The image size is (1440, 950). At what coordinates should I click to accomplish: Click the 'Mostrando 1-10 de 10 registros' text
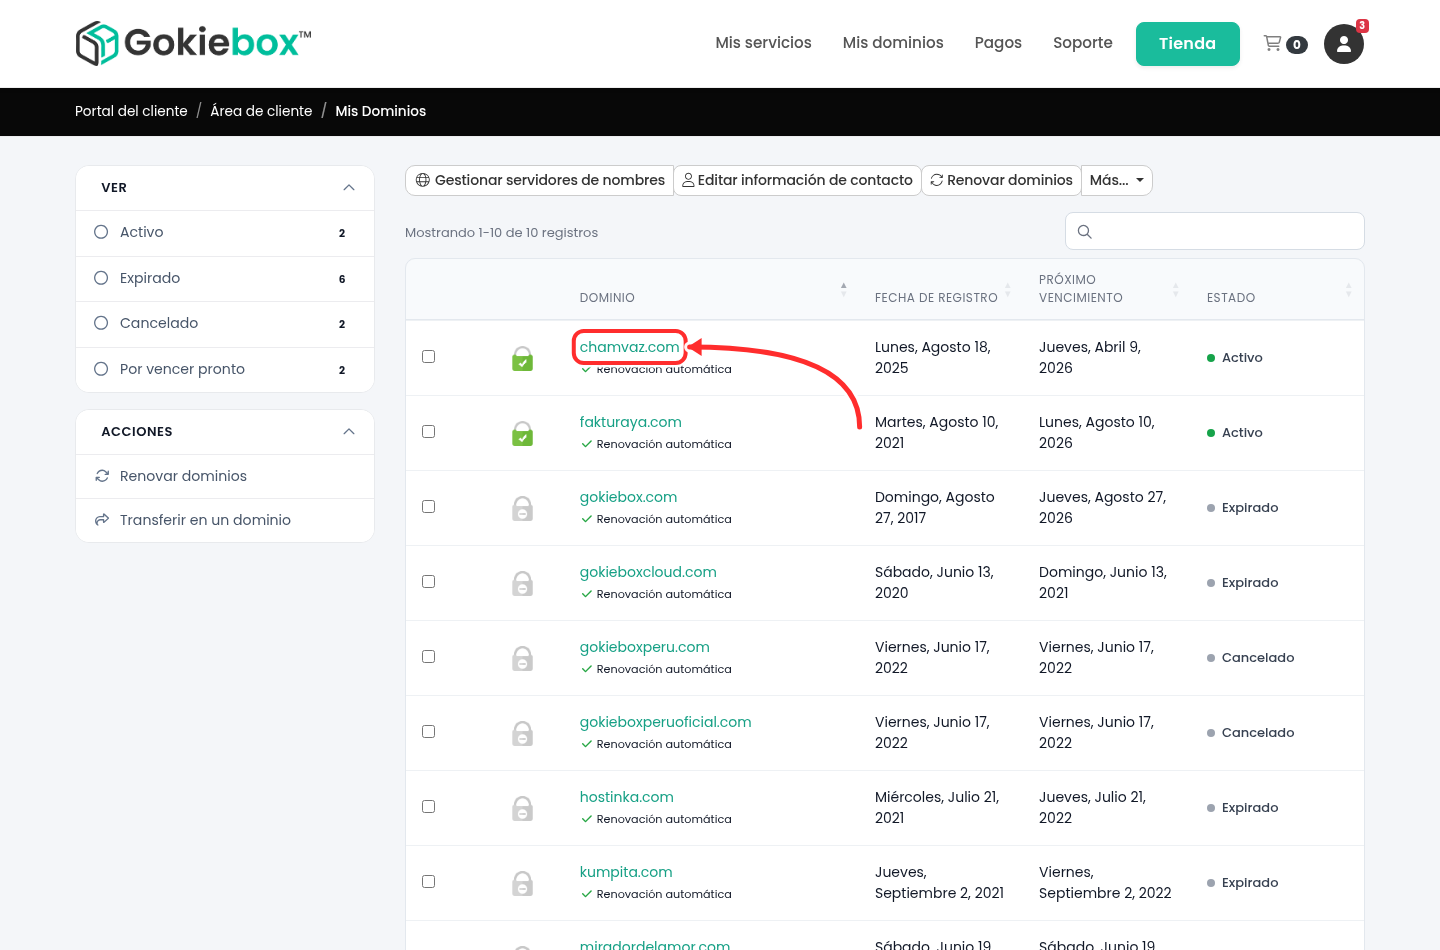pos(502,233)
